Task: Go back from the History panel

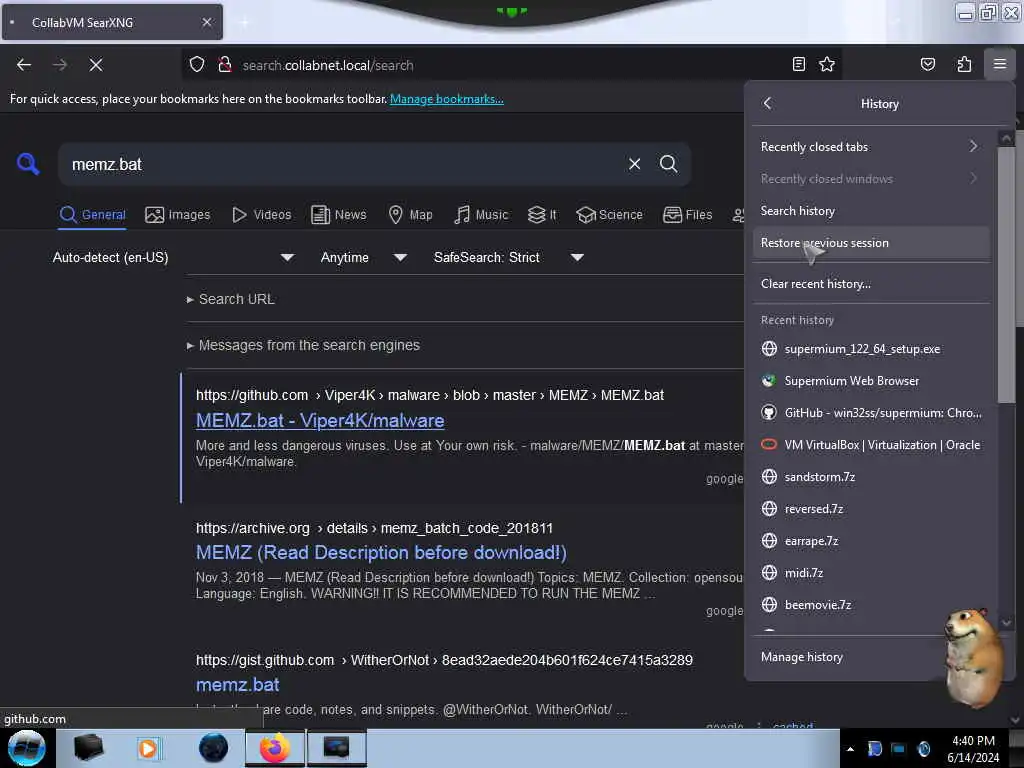Action: [x=767, y=103]
